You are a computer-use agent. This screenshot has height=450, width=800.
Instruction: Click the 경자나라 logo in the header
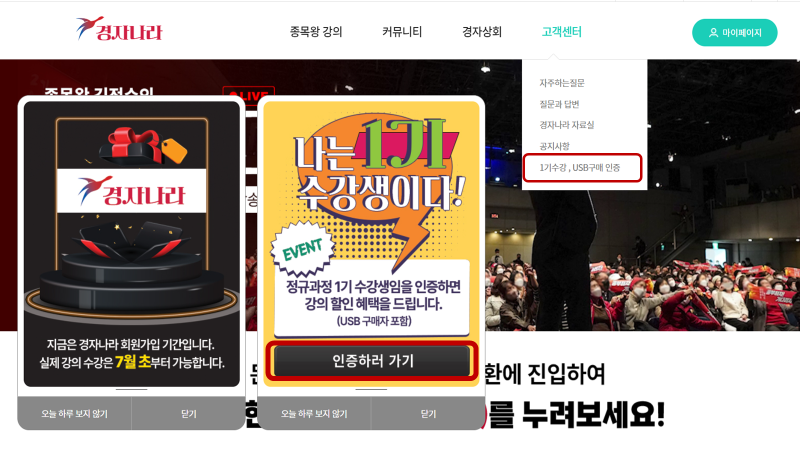[119, 29]
